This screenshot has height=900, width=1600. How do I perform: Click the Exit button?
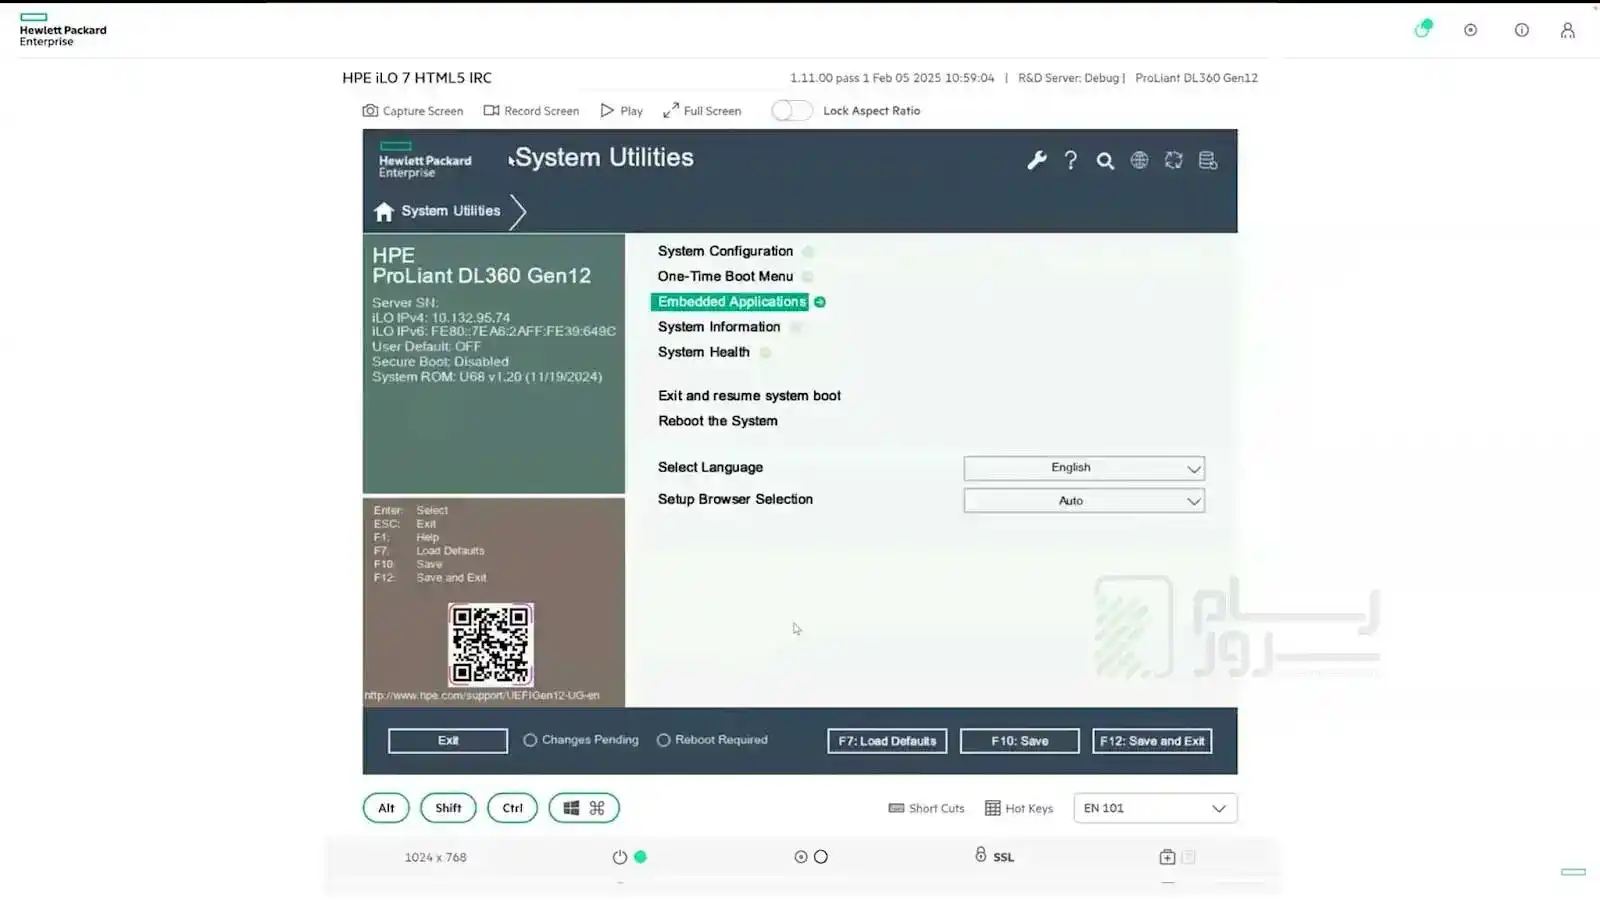point(448,741)
